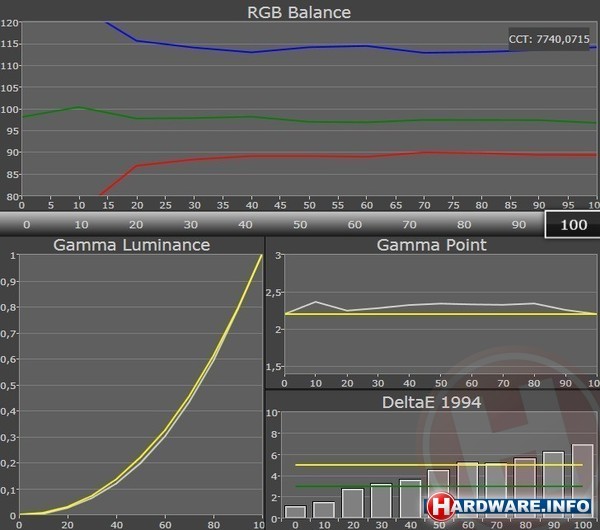Click the RGB Balance chart title
This screenshot has width=600, height=530.
click(299, 12)
